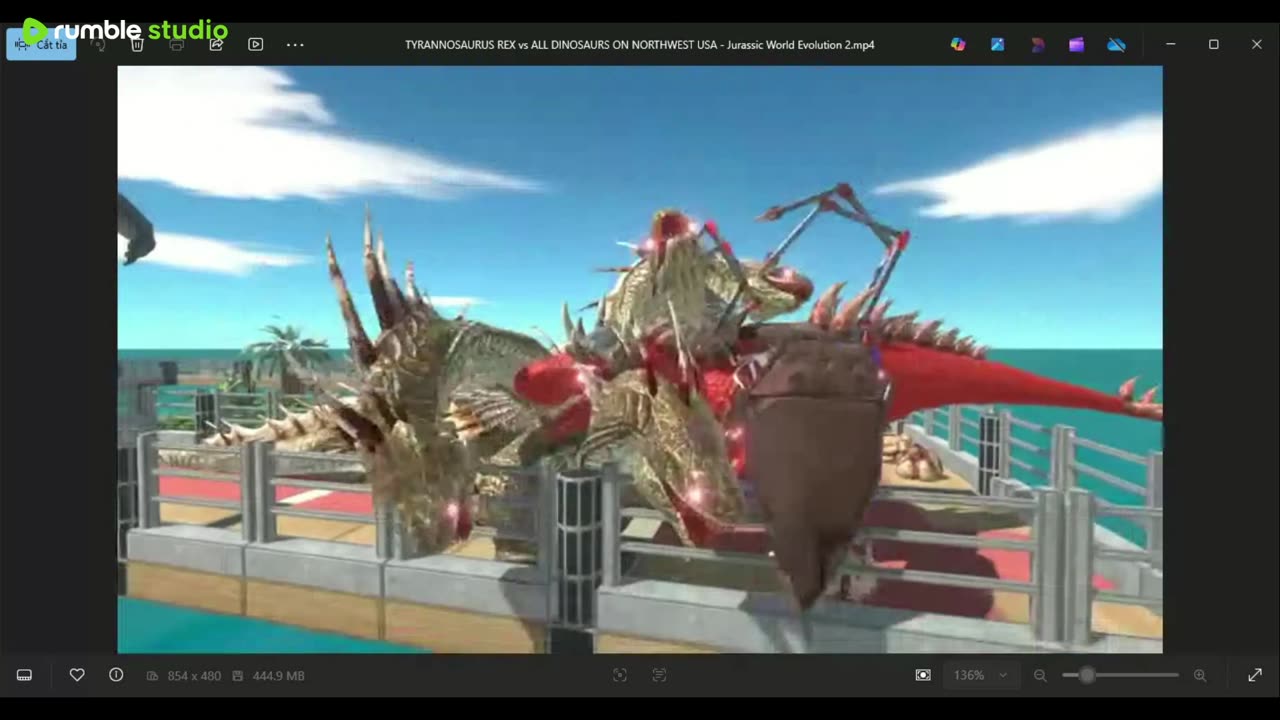Open the Clipchamp icon in the title bar
Viewport: 1280px width, 720px height.
tap(1037, 45)
